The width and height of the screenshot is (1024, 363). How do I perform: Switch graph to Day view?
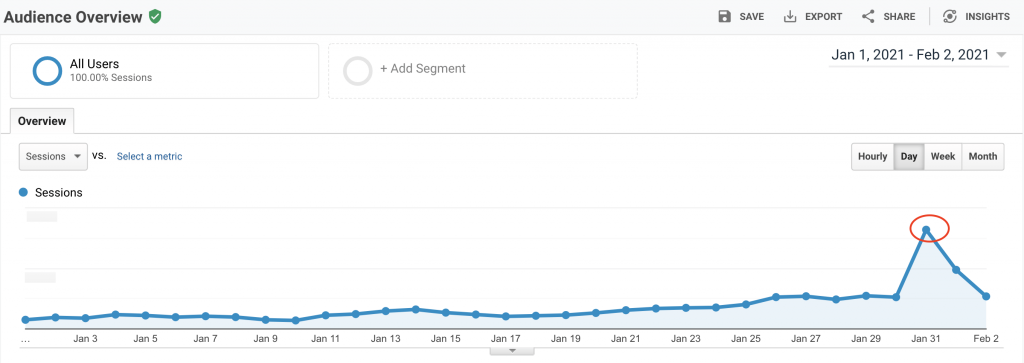click(909, 157)
